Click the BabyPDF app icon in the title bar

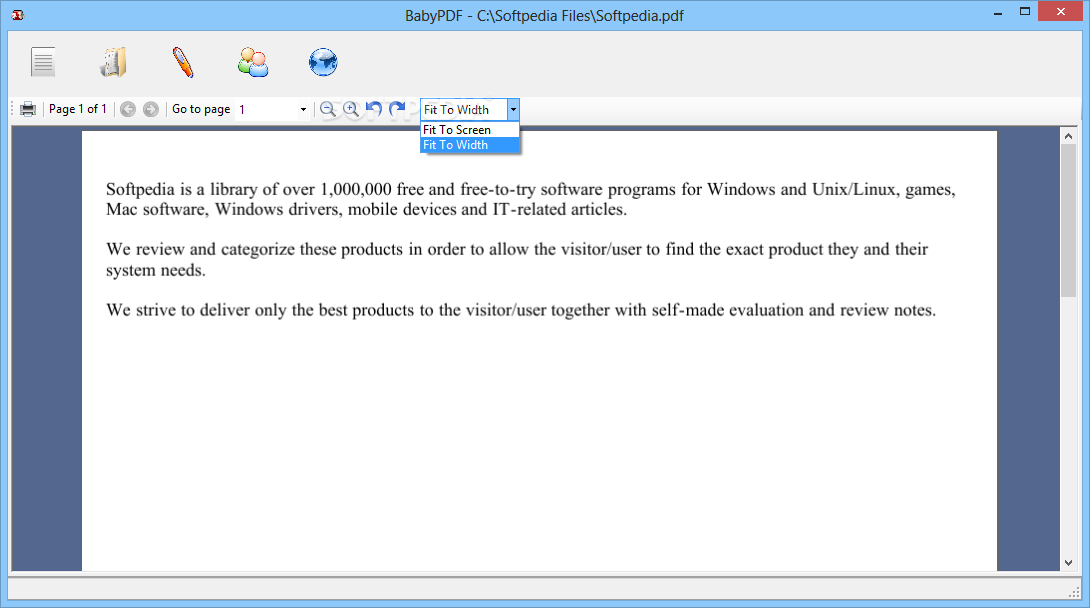pos(17,15)
